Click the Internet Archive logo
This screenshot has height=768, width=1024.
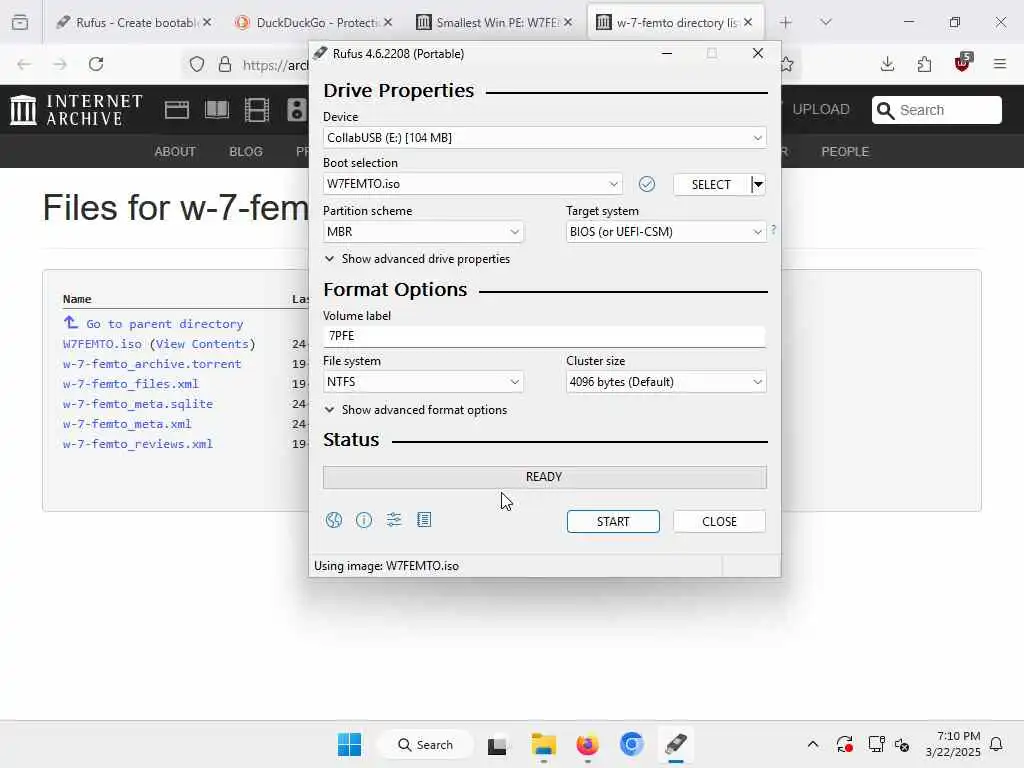[x=76, y=110]
